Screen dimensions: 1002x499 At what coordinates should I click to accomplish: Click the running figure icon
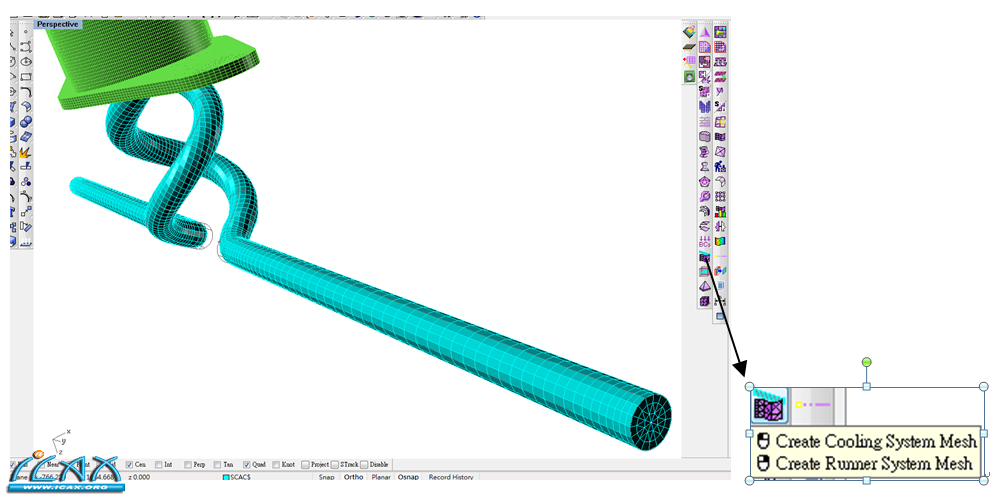coord(720,166)
